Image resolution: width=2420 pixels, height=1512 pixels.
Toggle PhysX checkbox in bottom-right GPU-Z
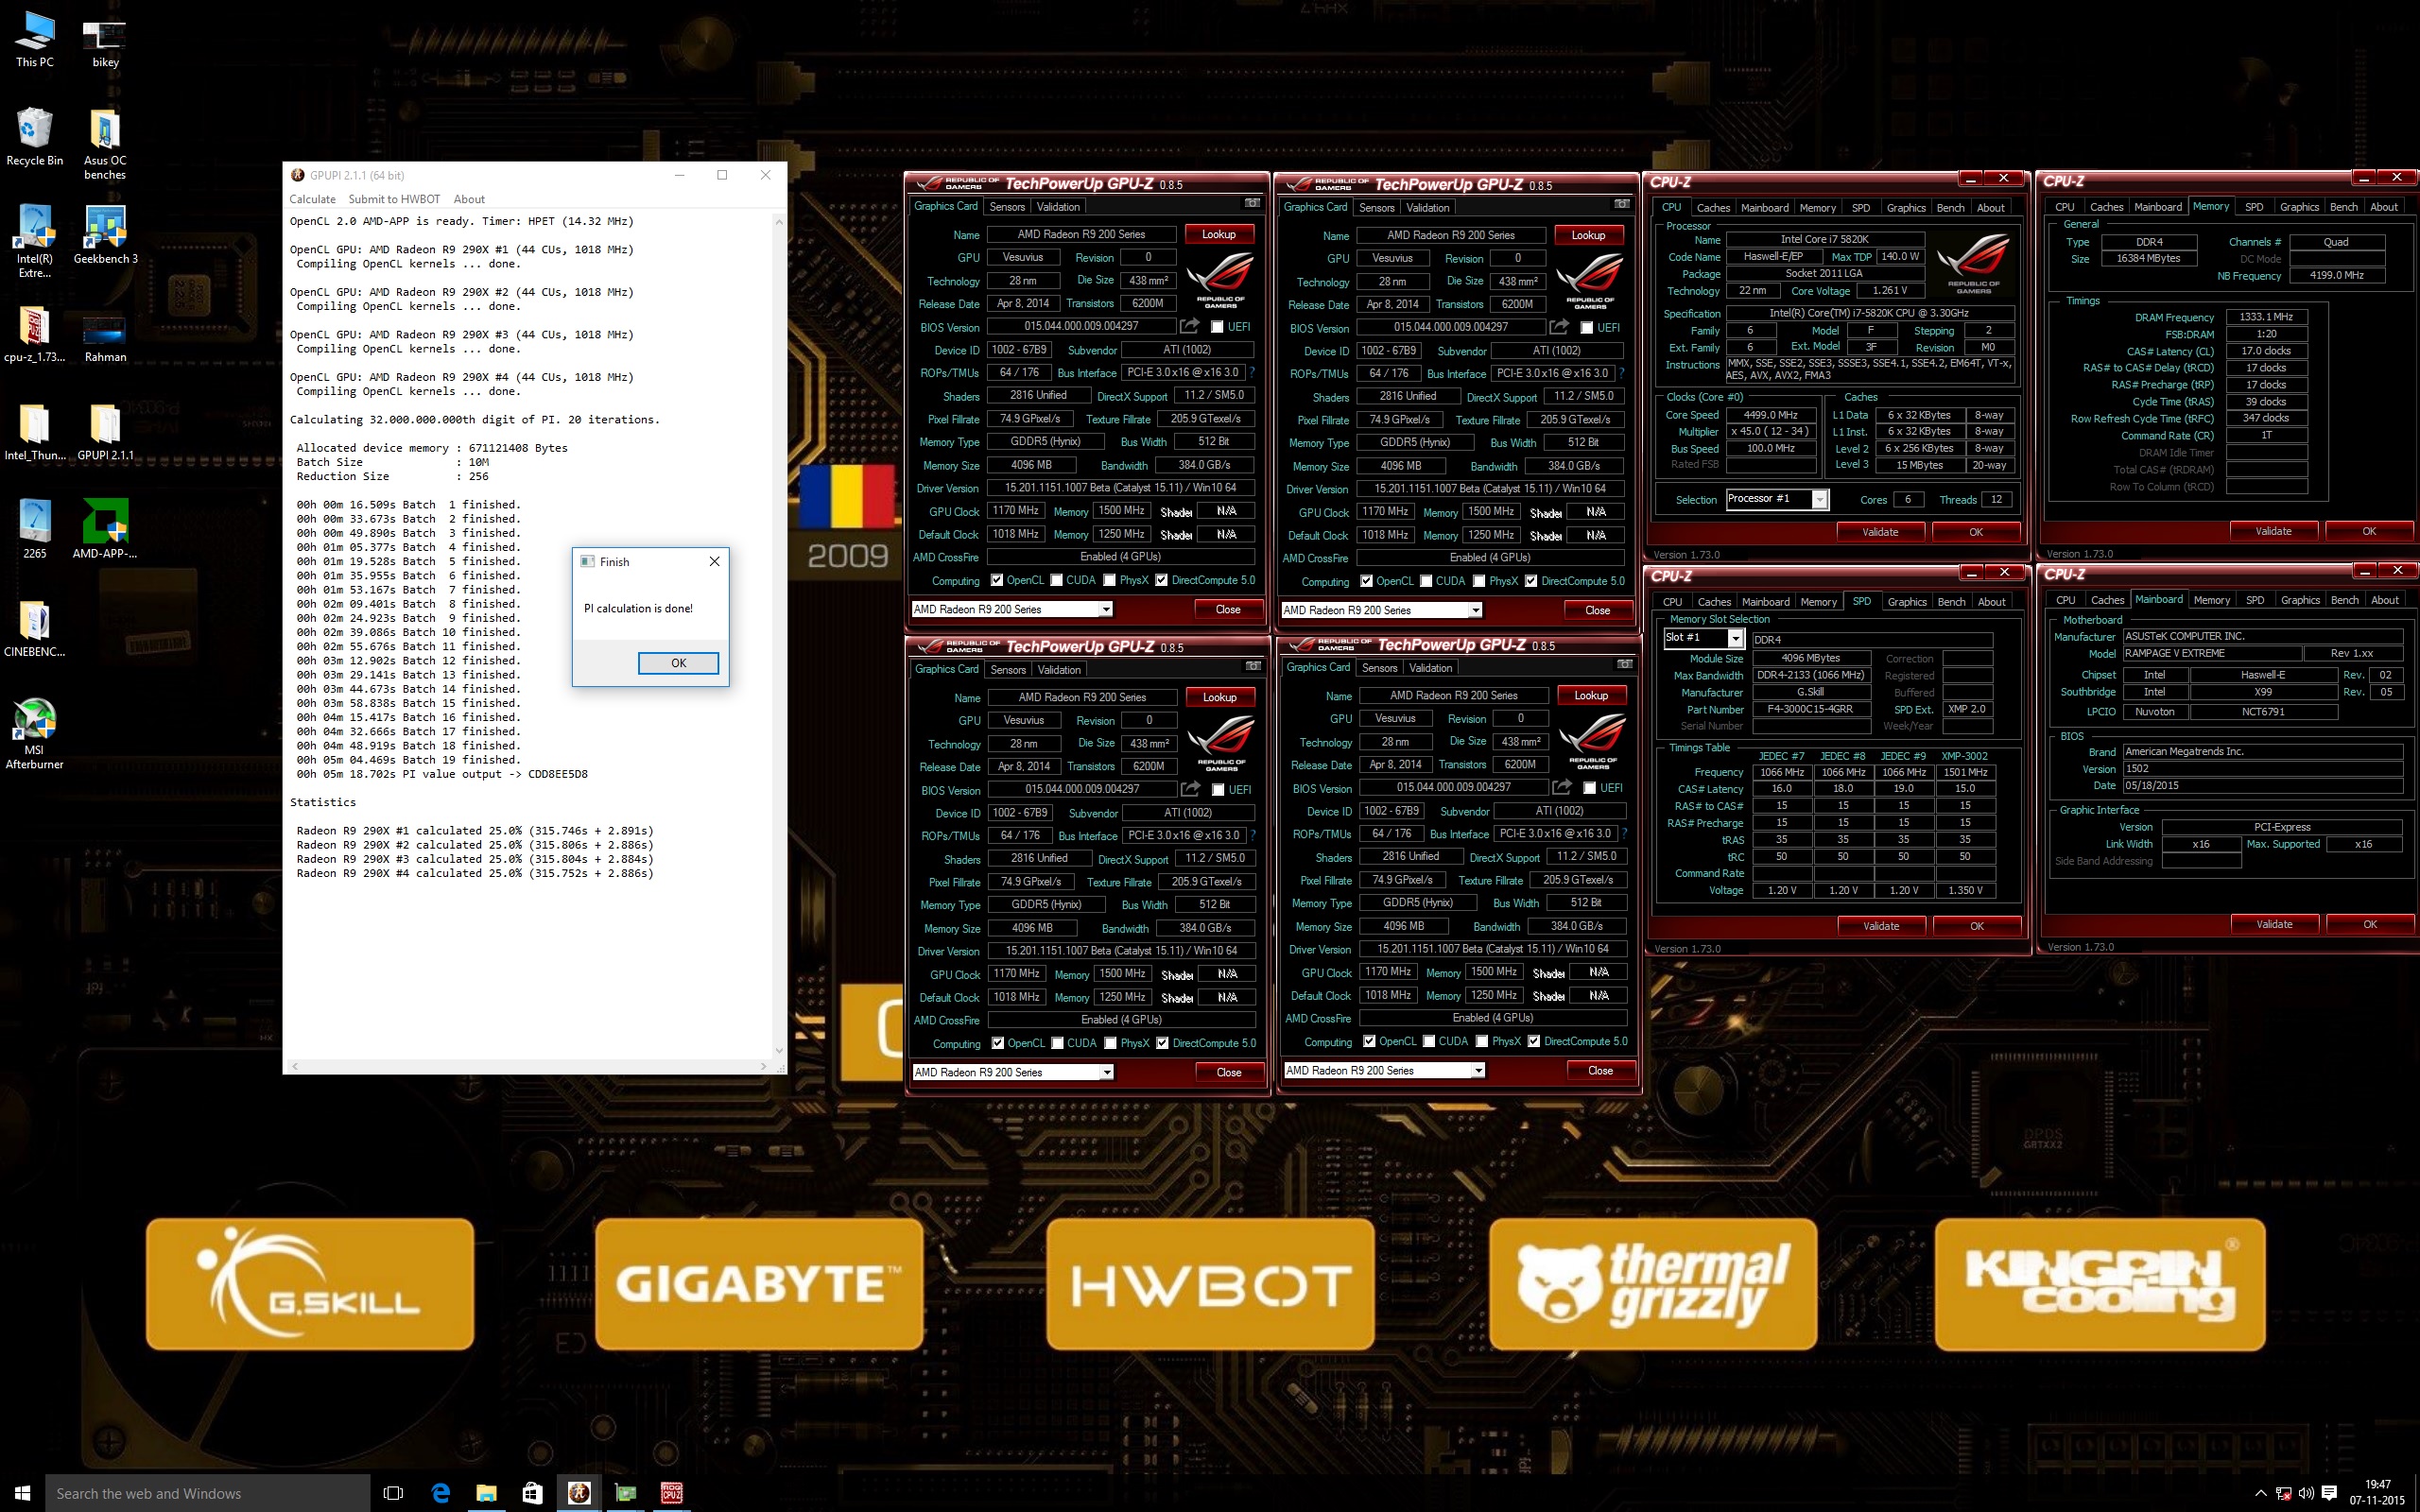tap(1481, 1041)
